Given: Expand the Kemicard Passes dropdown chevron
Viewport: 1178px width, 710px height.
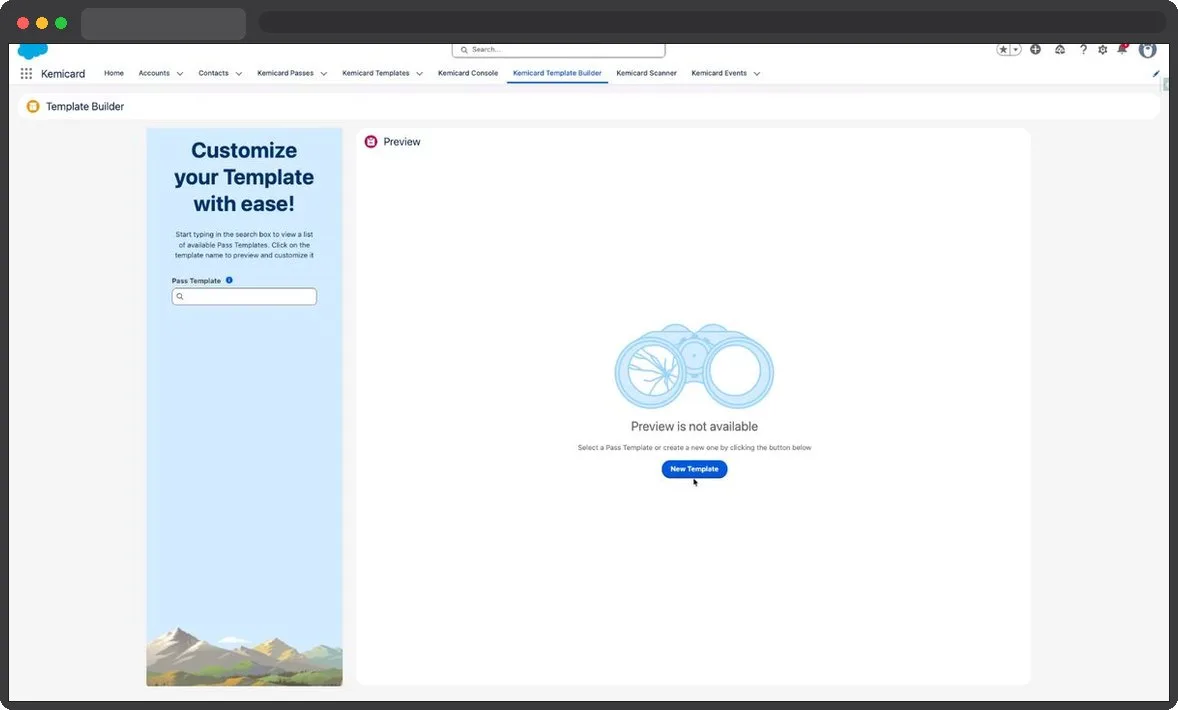Looking at the screenshot, I should click(324, 74).
